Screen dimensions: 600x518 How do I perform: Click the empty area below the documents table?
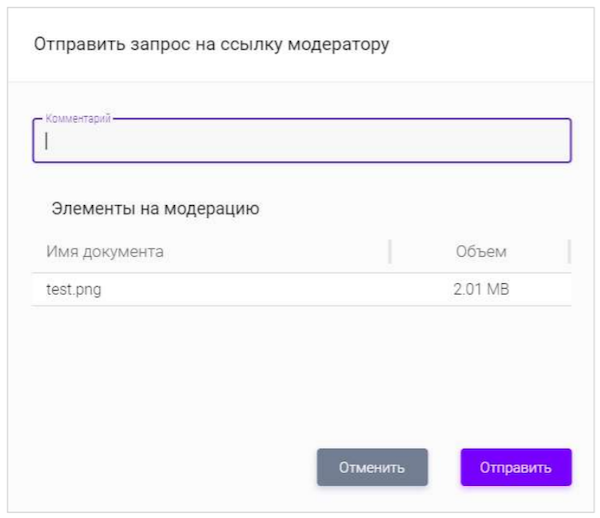pos(300,370)
